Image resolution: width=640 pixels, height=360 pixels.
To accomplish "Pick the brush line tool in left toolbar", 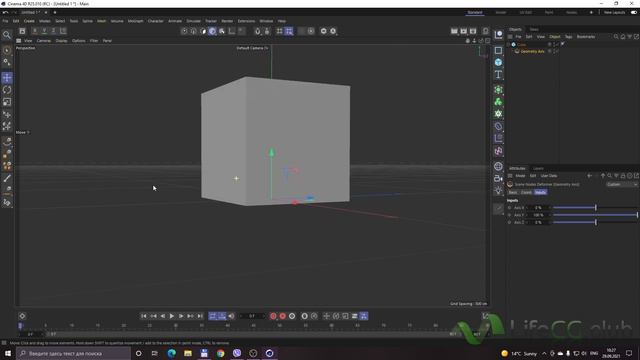I will point(7,178).
